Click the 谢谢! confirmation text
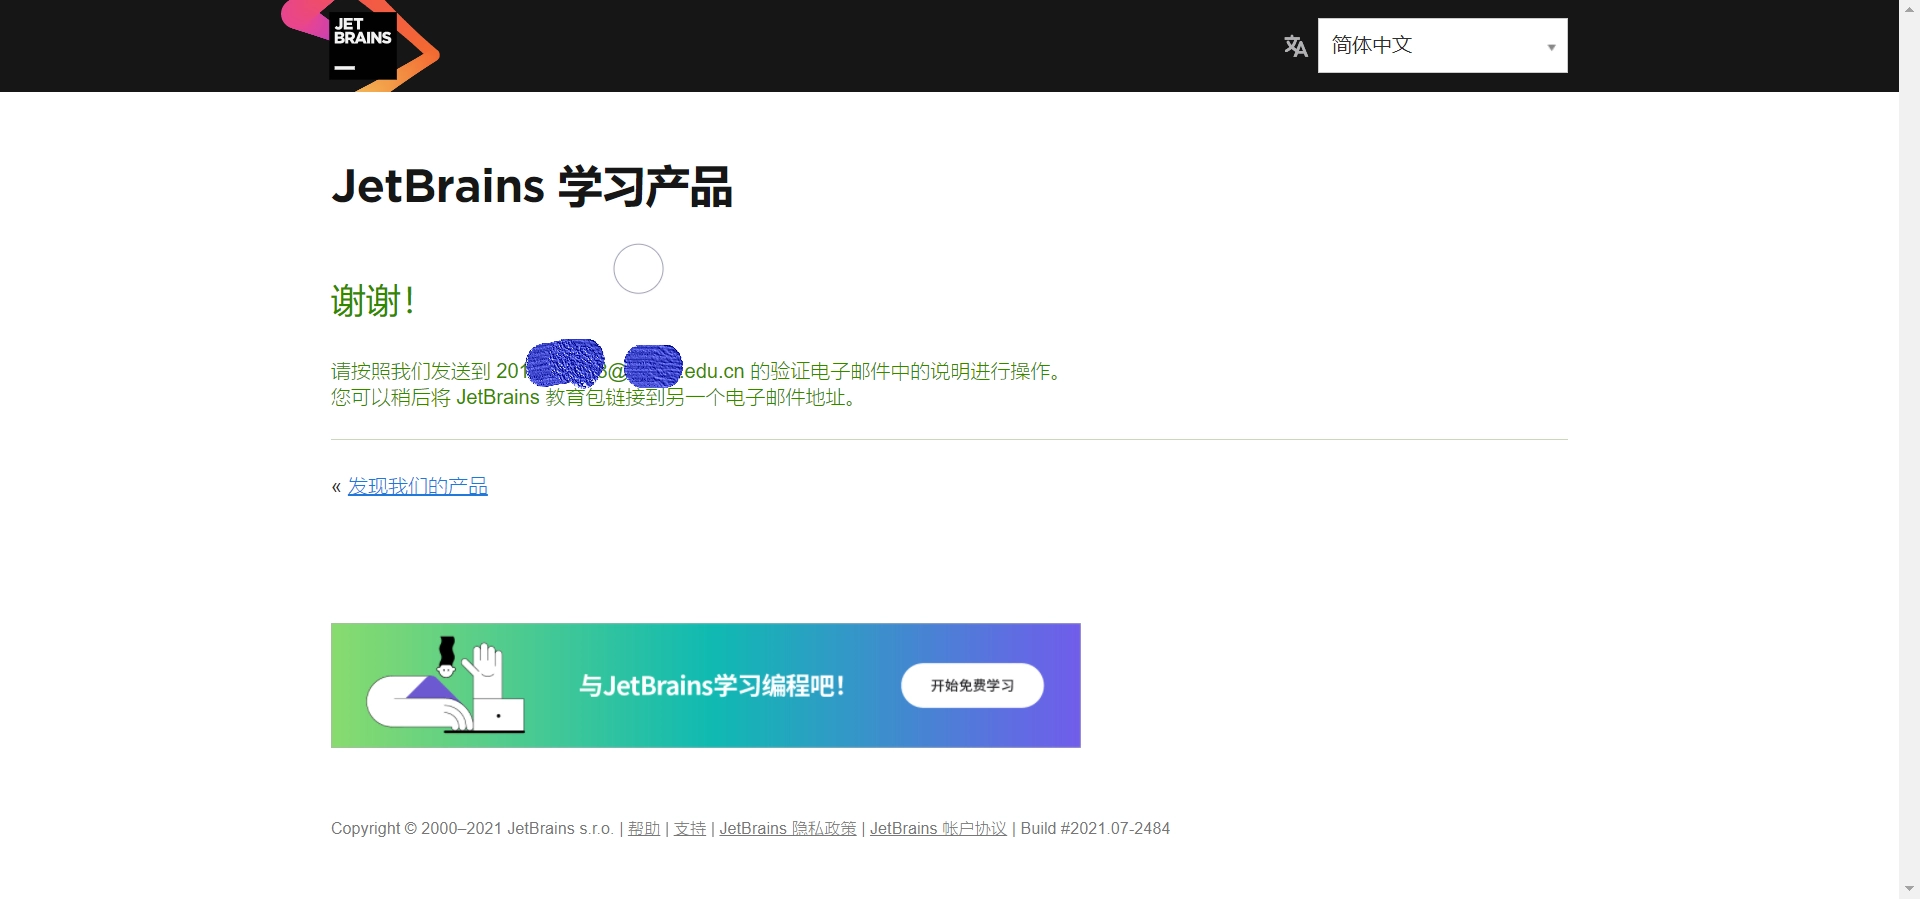This screenshot has height=899, width=1920. (x=373, y=301)
